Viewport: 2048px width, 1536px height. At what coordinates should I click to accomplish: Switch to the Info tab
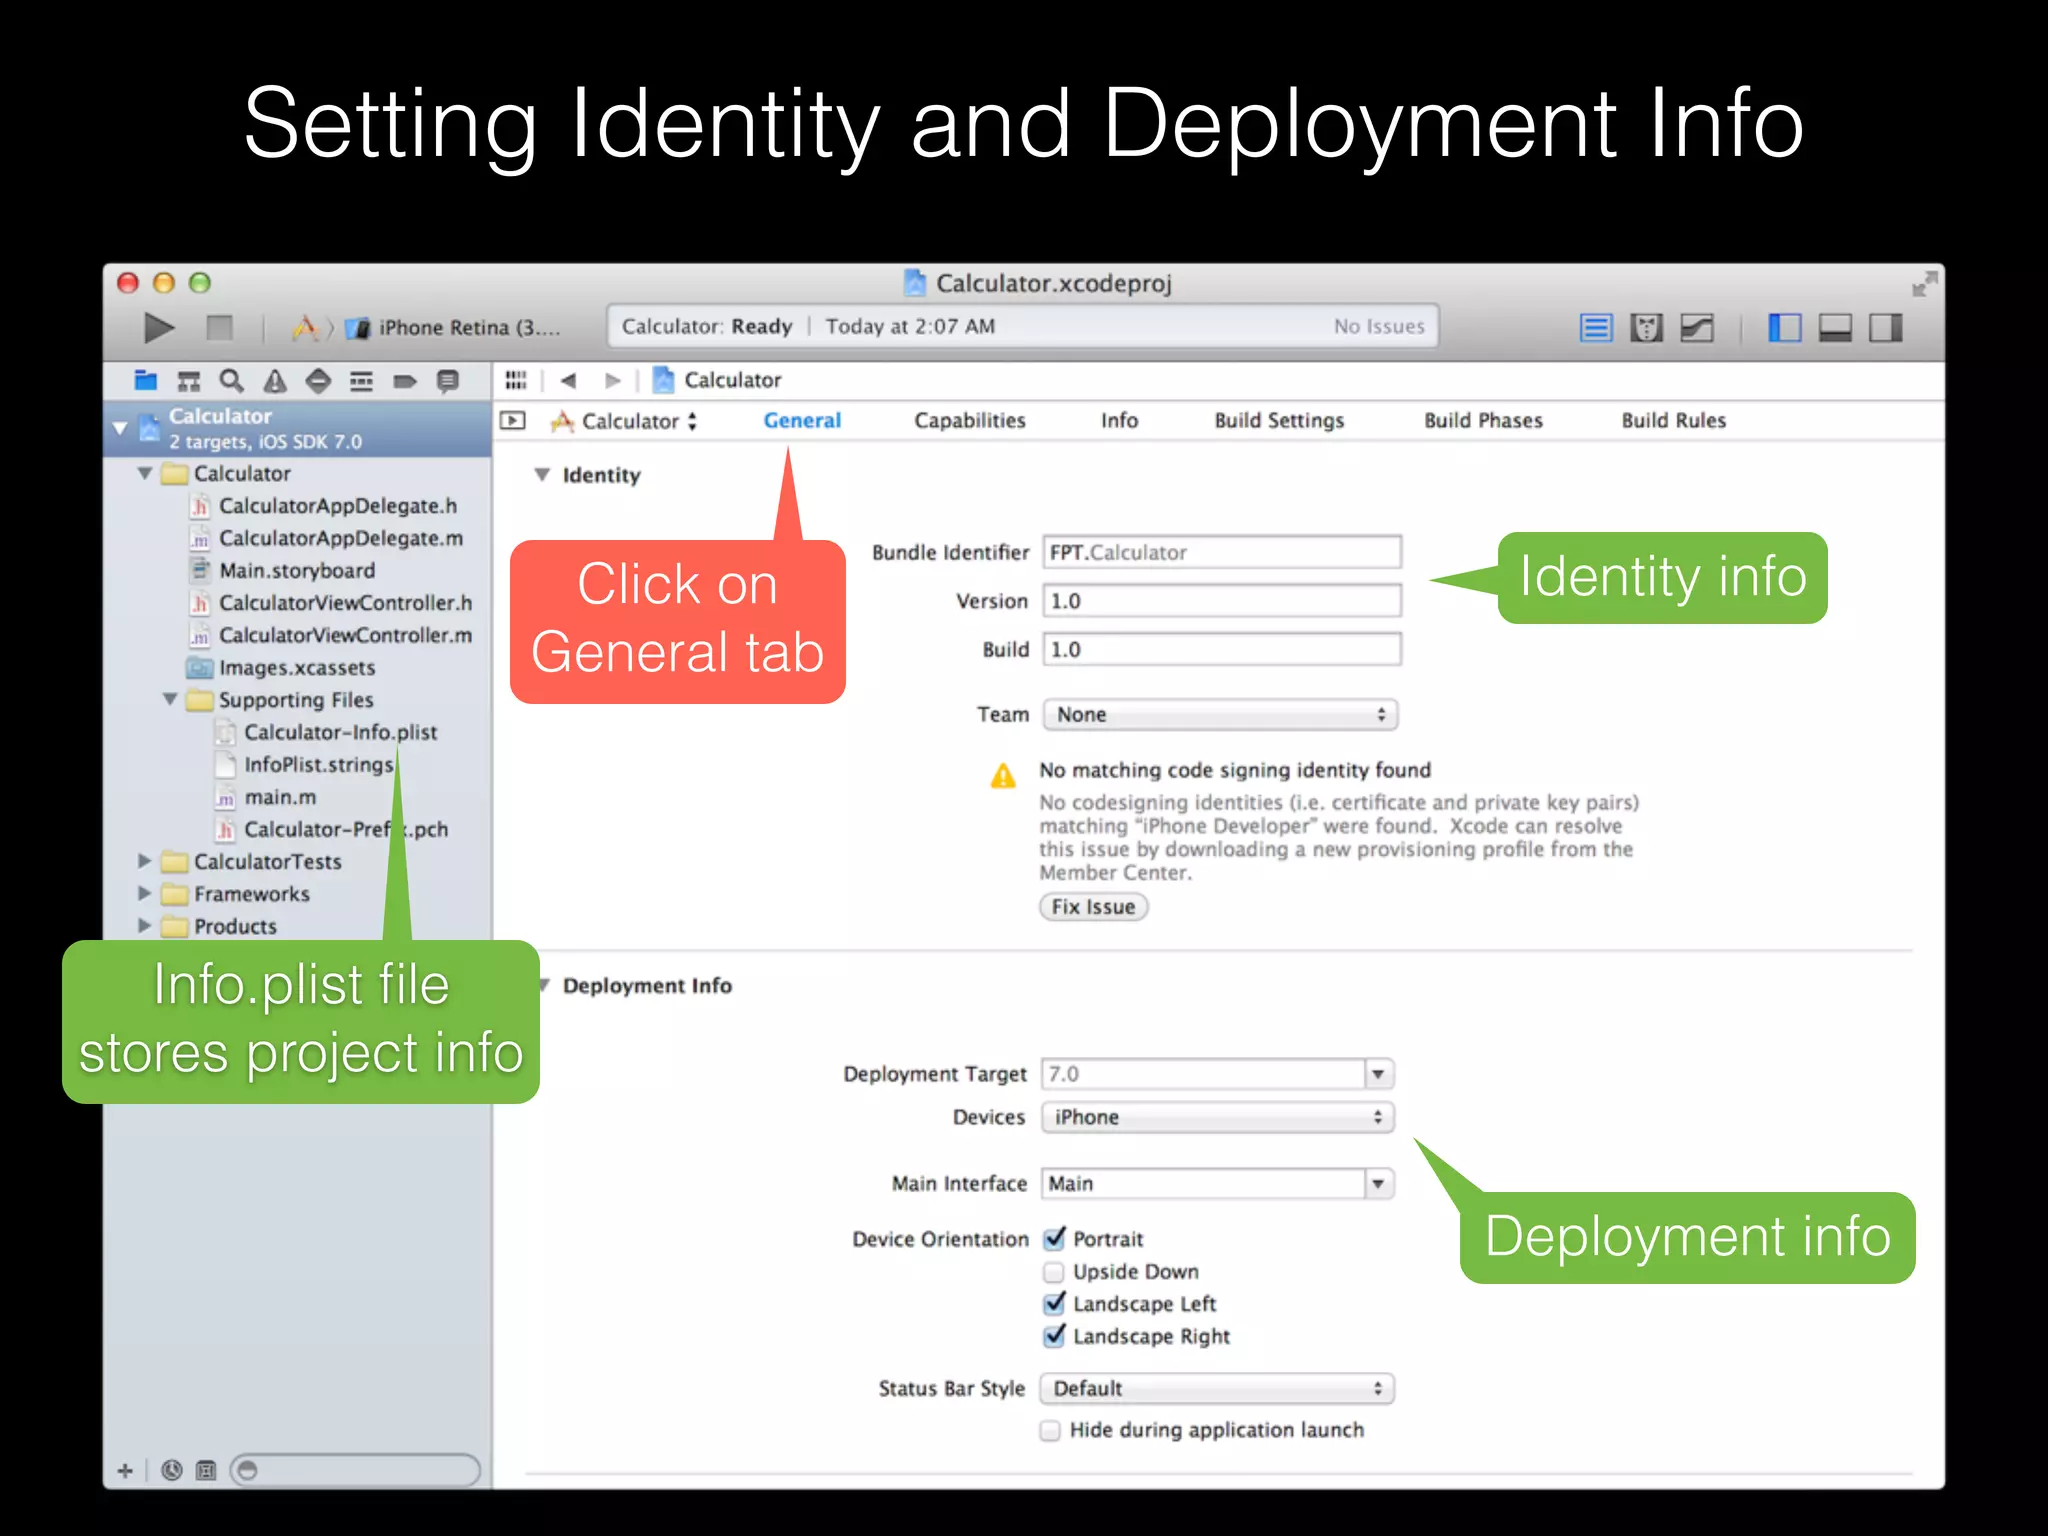[x=1120, y=421]
